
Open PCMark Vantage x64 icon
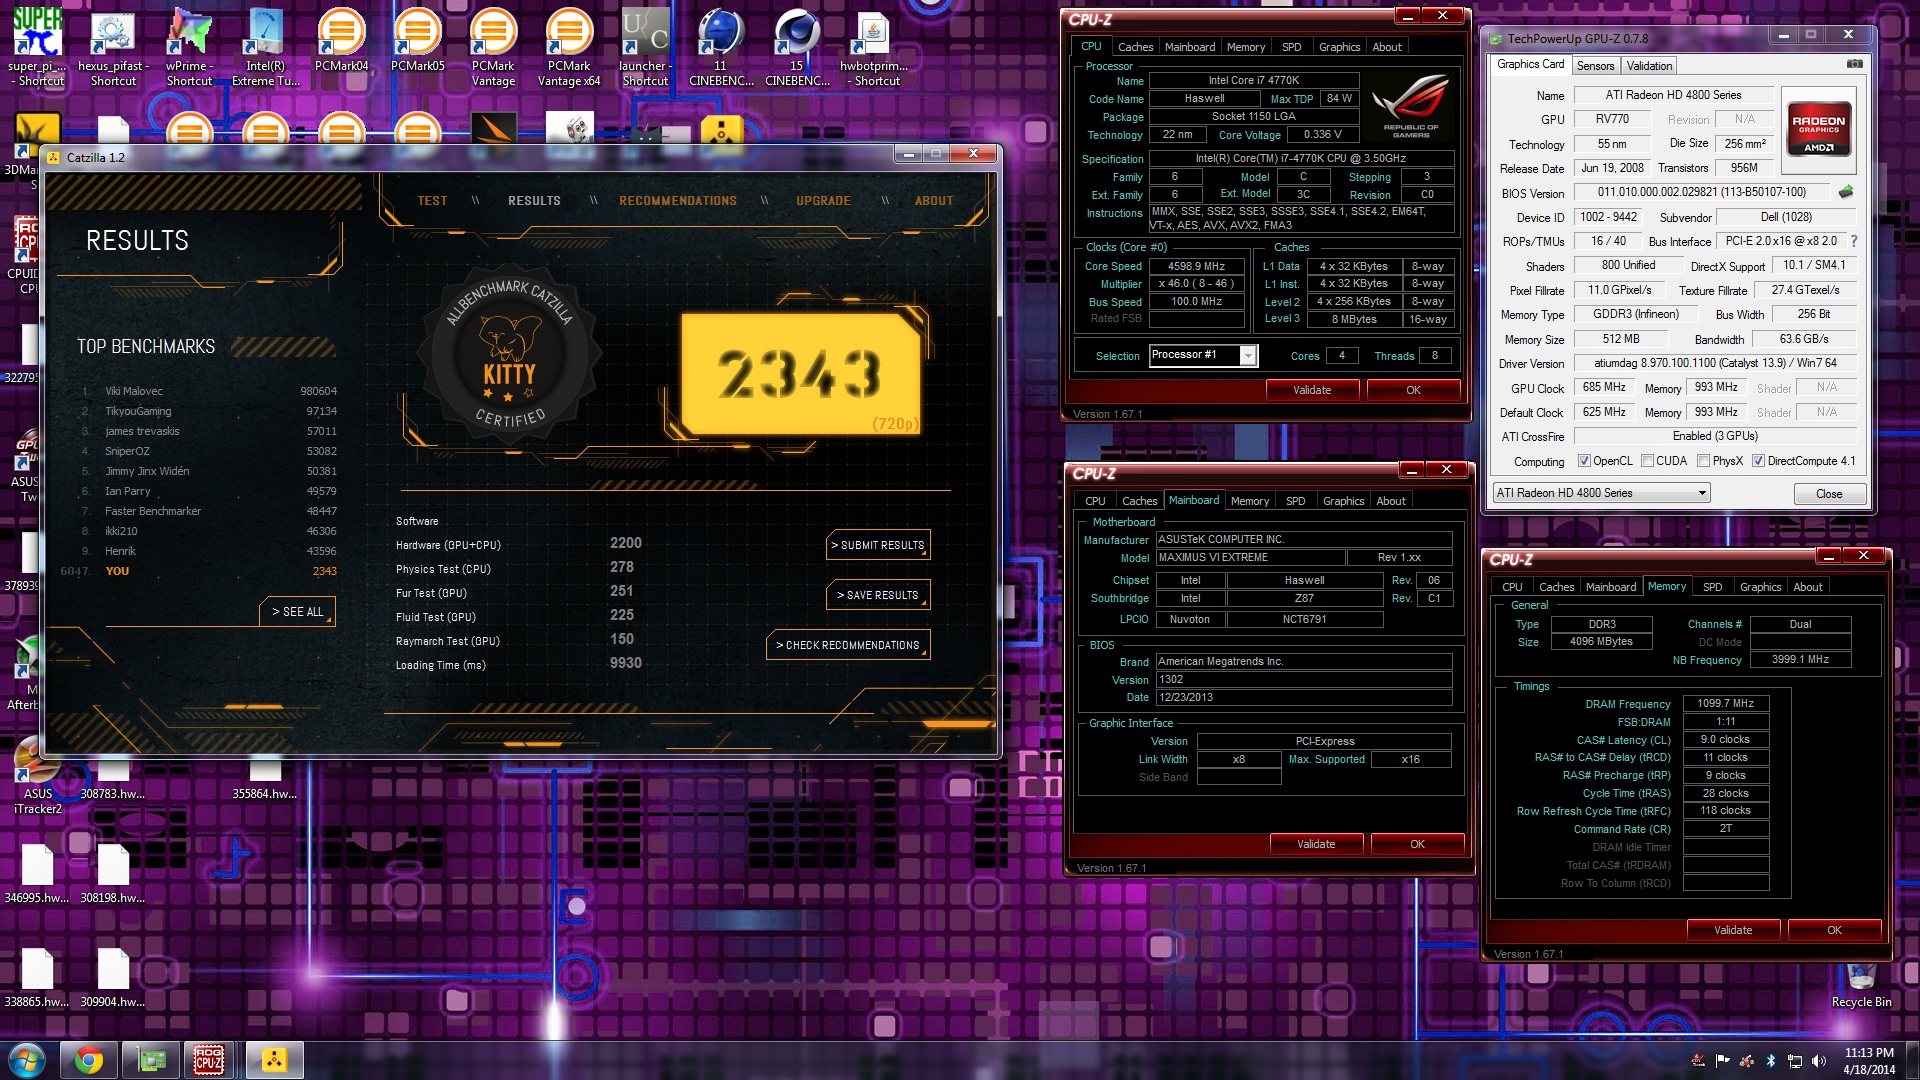569,46
